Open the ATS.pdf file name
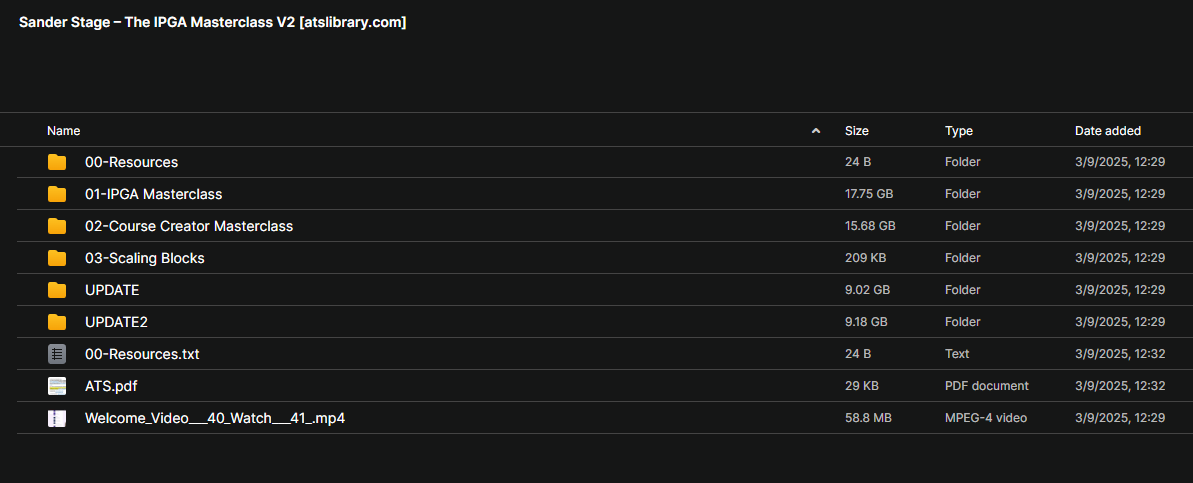 point(111,386)
